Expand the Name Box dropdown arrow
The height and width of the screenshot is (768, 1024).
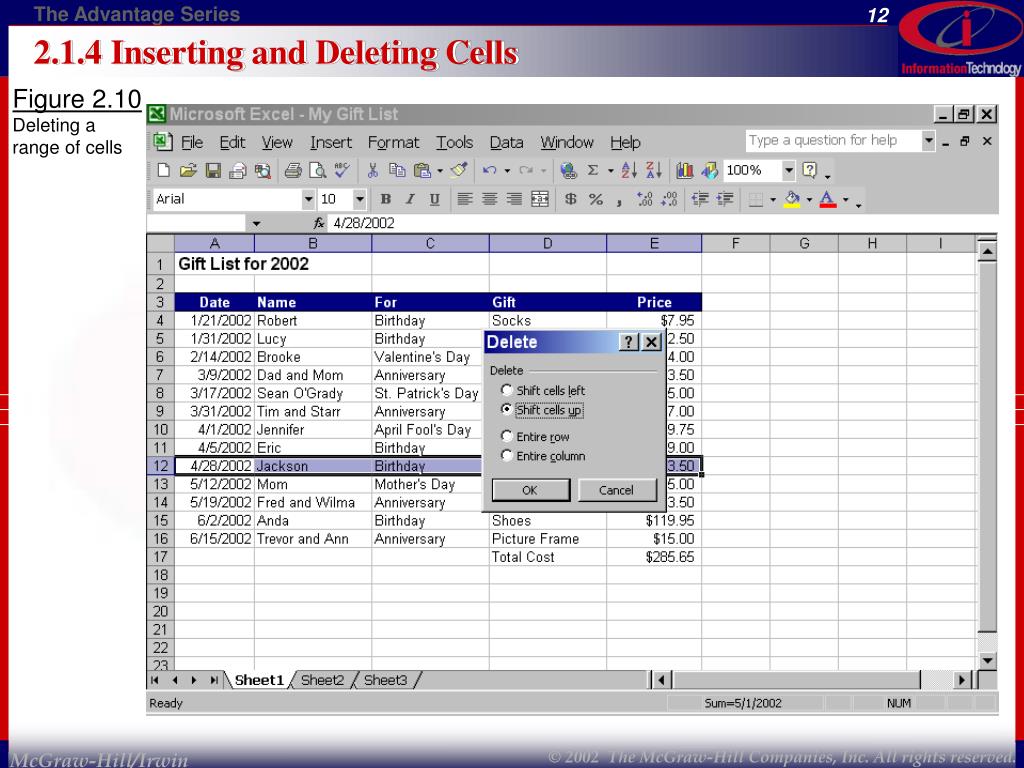[256, 223]
